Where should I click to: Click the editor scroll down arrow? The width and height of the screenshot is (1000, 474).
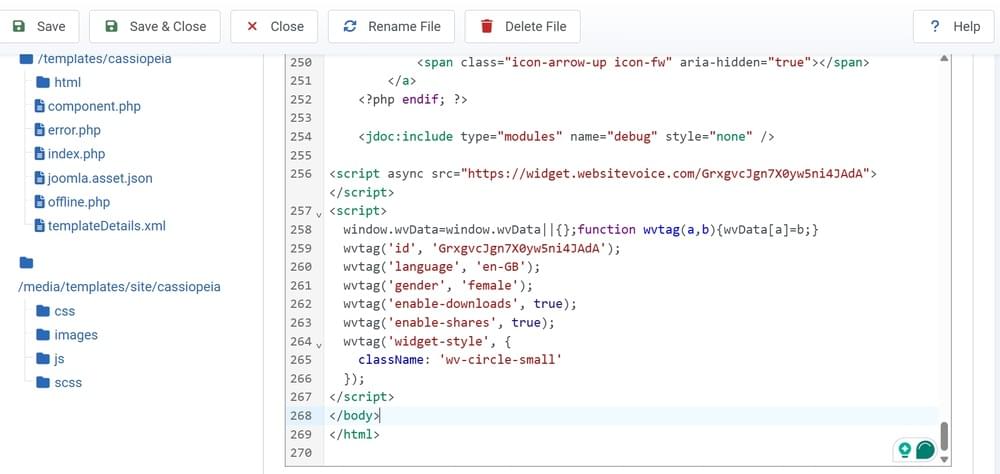tap(945, 459)
